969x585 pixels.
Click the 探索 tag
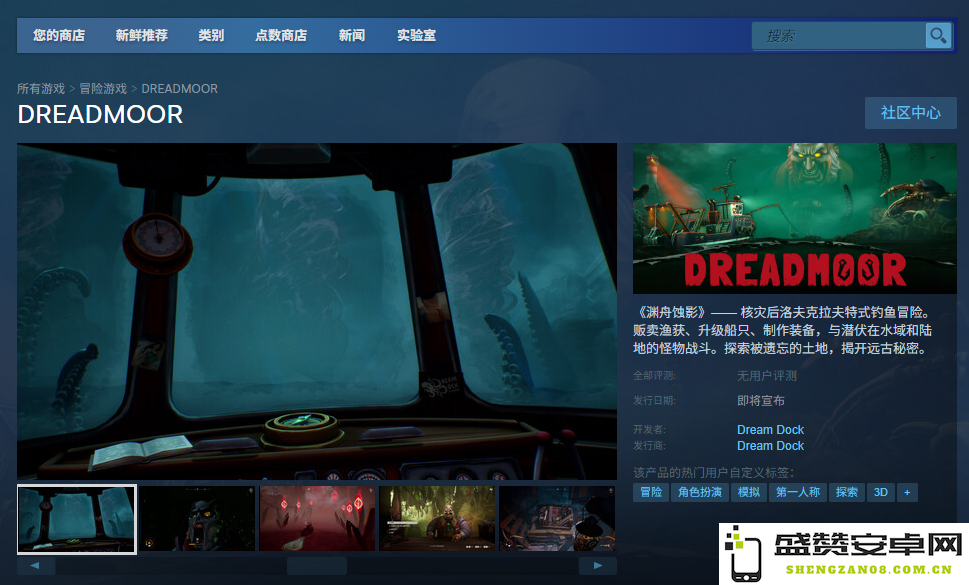coord(847,492)
